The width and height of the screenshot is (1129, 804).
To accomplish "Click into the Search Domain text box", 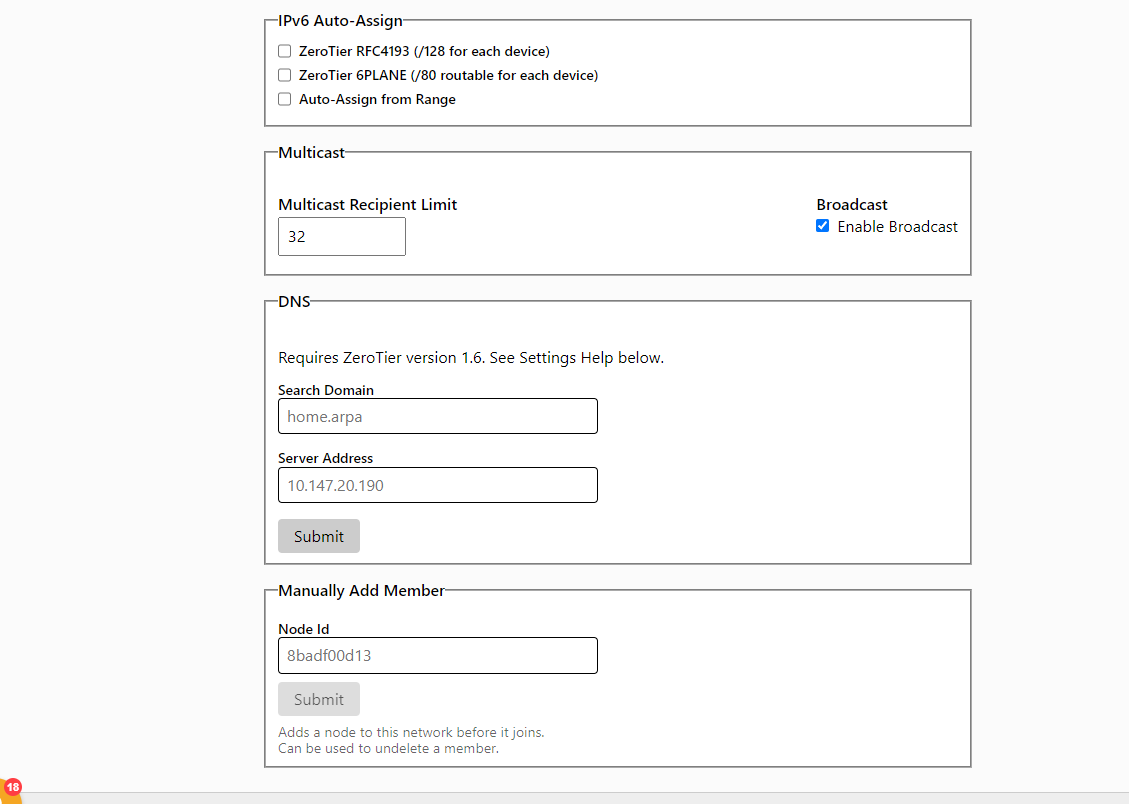I will [438, 416].
